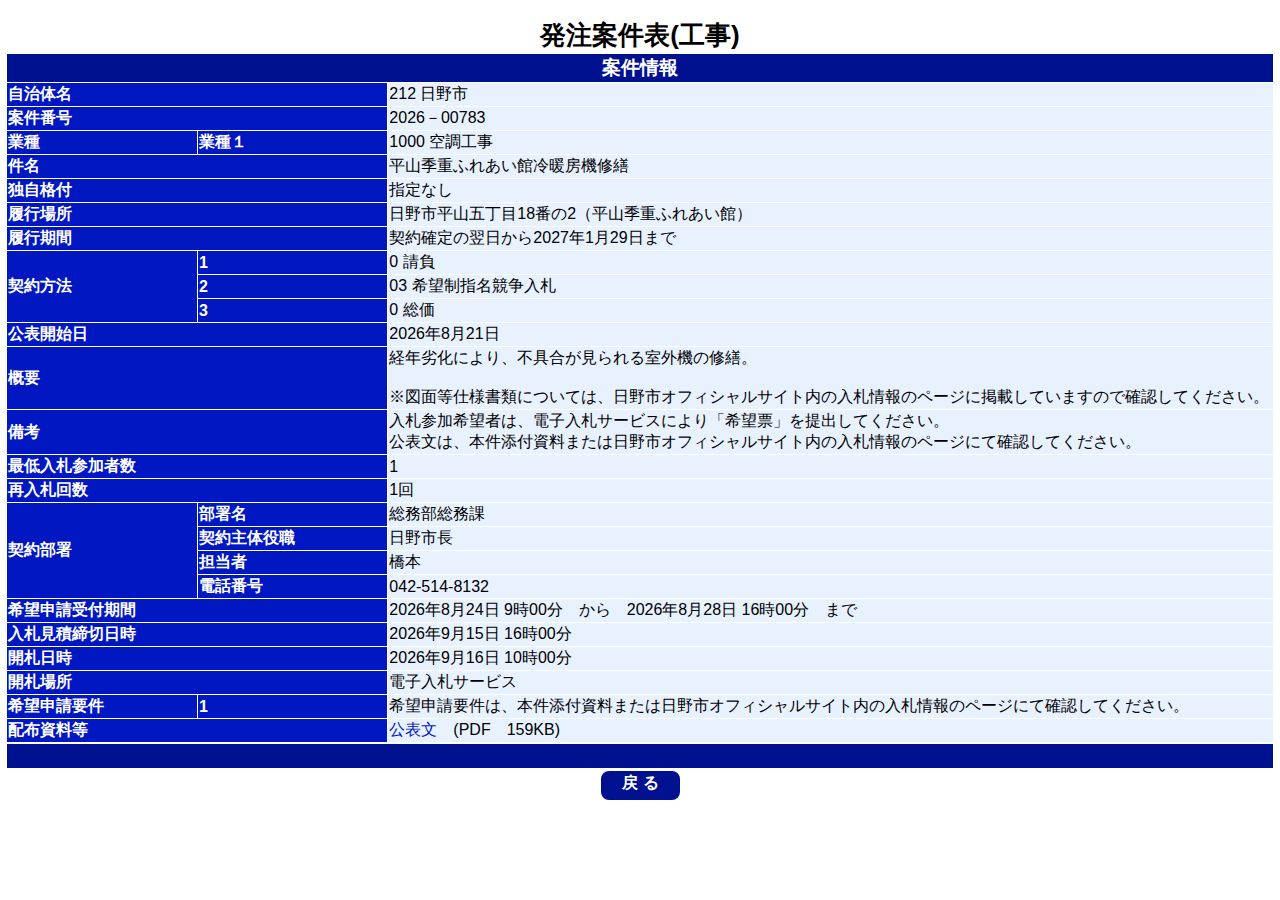1280x900 pixels.
Task: Select the date 2026年8月21日
Action: coord(444,334)
